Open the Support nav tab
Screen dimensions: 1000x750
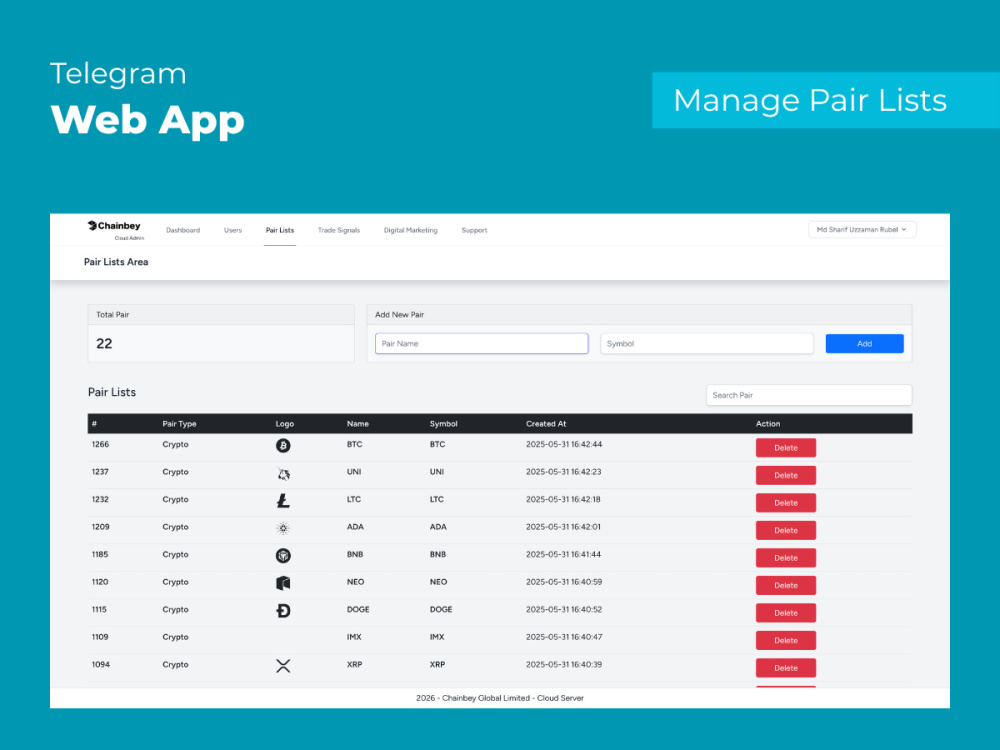tap(474, 230)
